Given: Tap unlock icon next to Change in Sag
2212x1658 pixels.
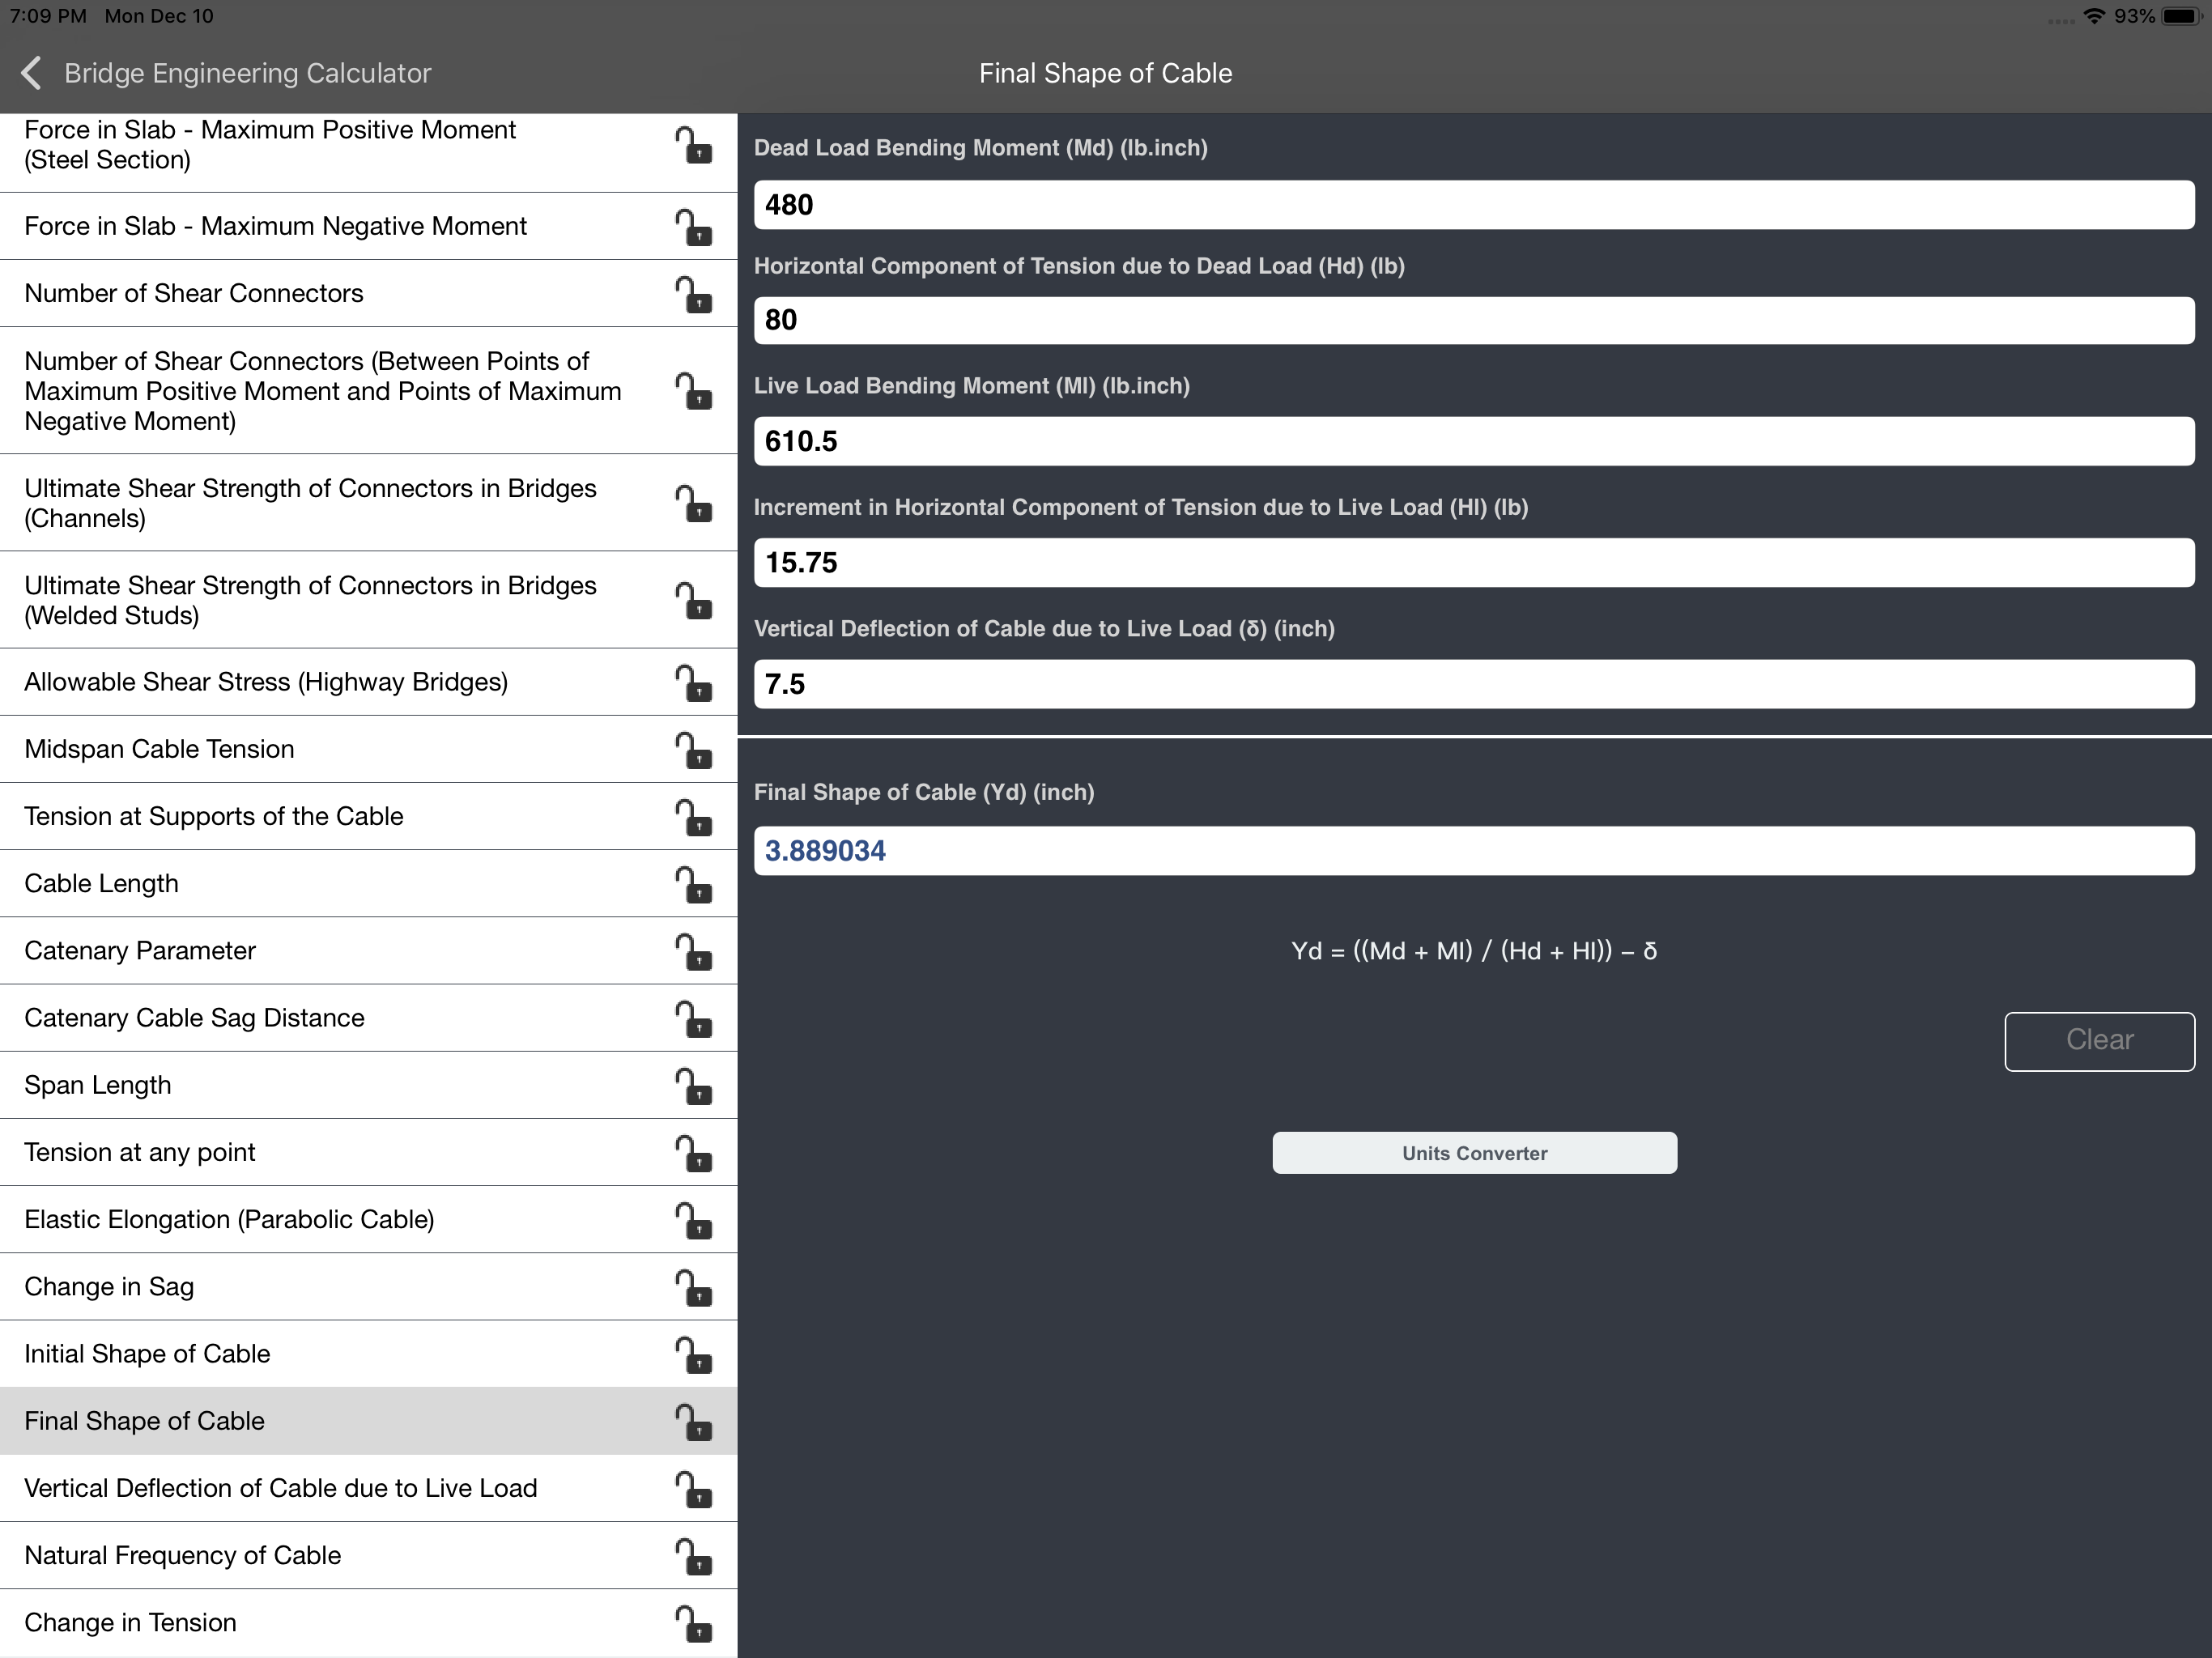Looking at the screenshot, I should coord(693,1287).
